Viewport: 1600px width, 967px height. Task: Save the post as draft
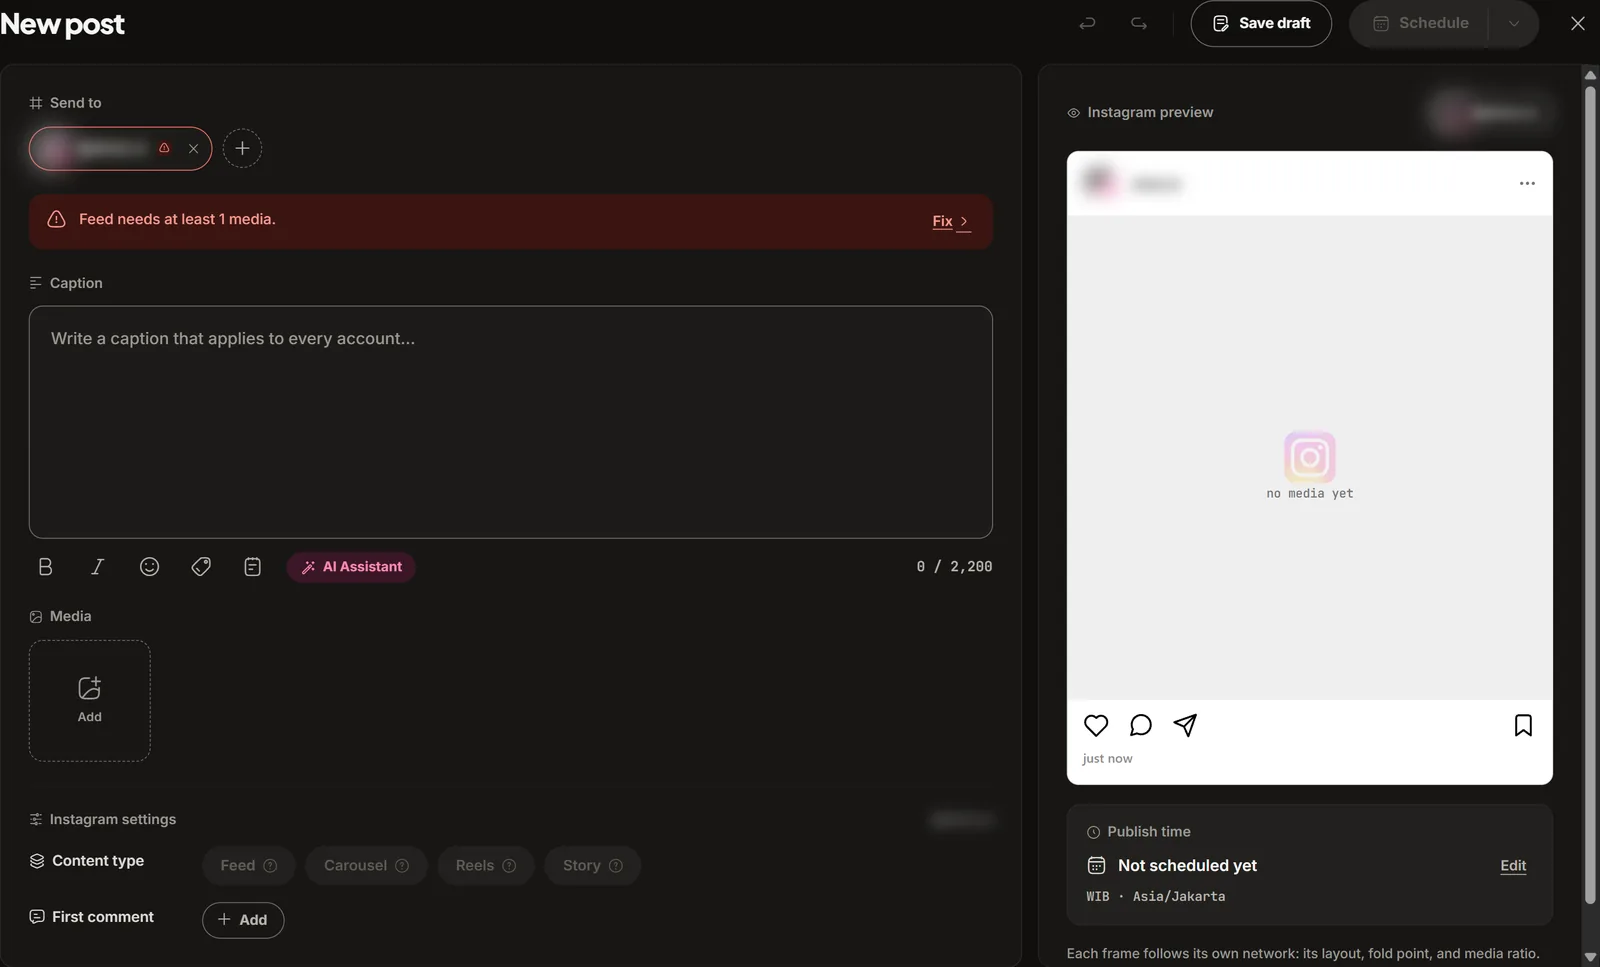pos(1261,23)
